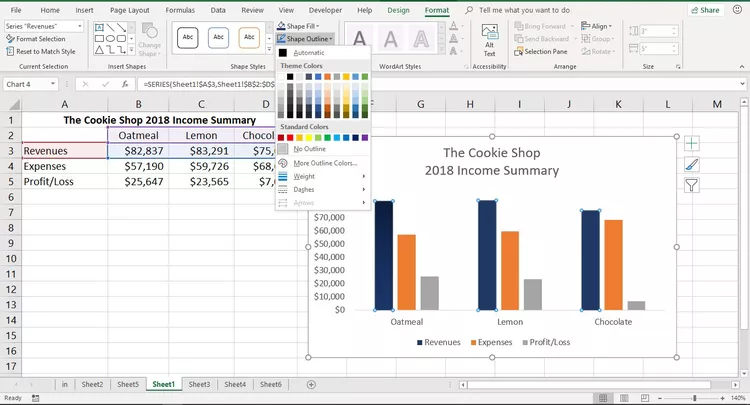Expand the Insert Shapes gallery

pos(132,49)
